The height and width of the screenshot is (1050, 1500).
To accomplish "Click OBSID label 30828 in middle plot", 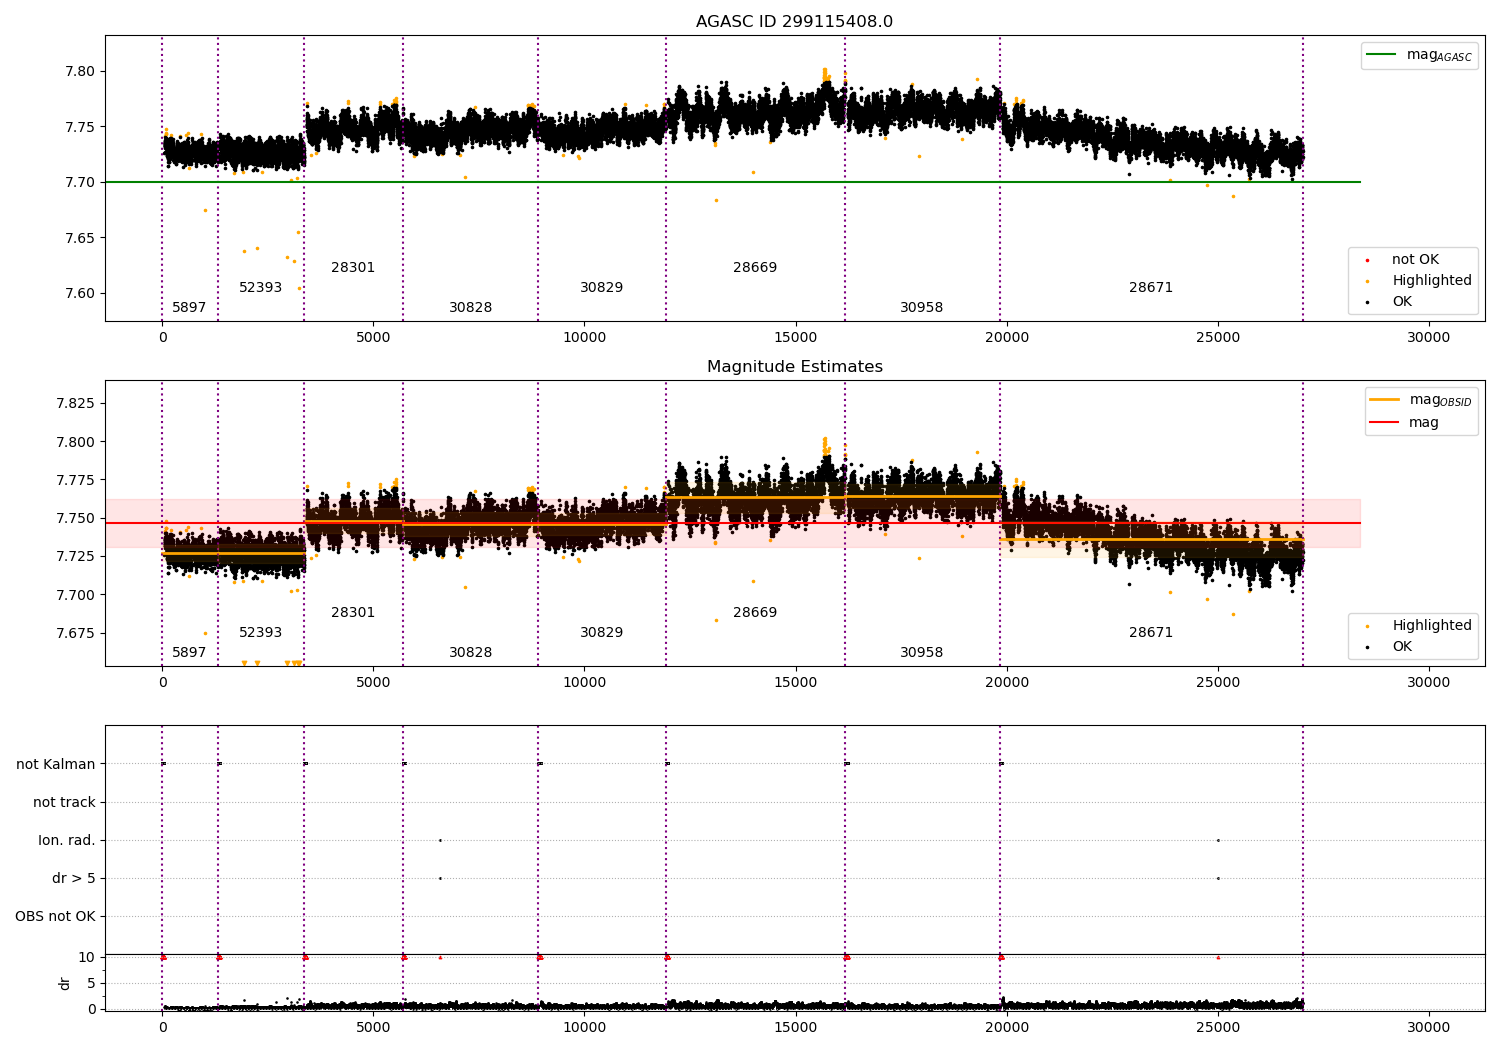I will point(470,653).
